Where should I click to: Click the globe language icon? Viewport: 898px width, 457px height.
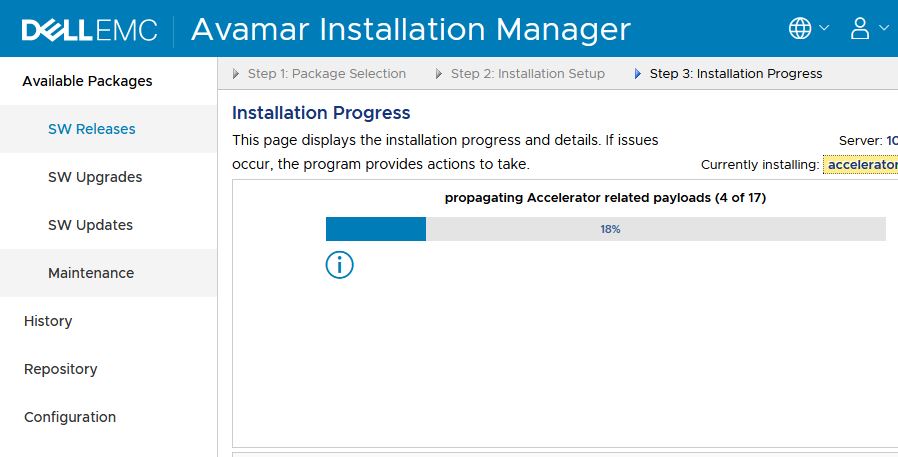tap(800, 28)
